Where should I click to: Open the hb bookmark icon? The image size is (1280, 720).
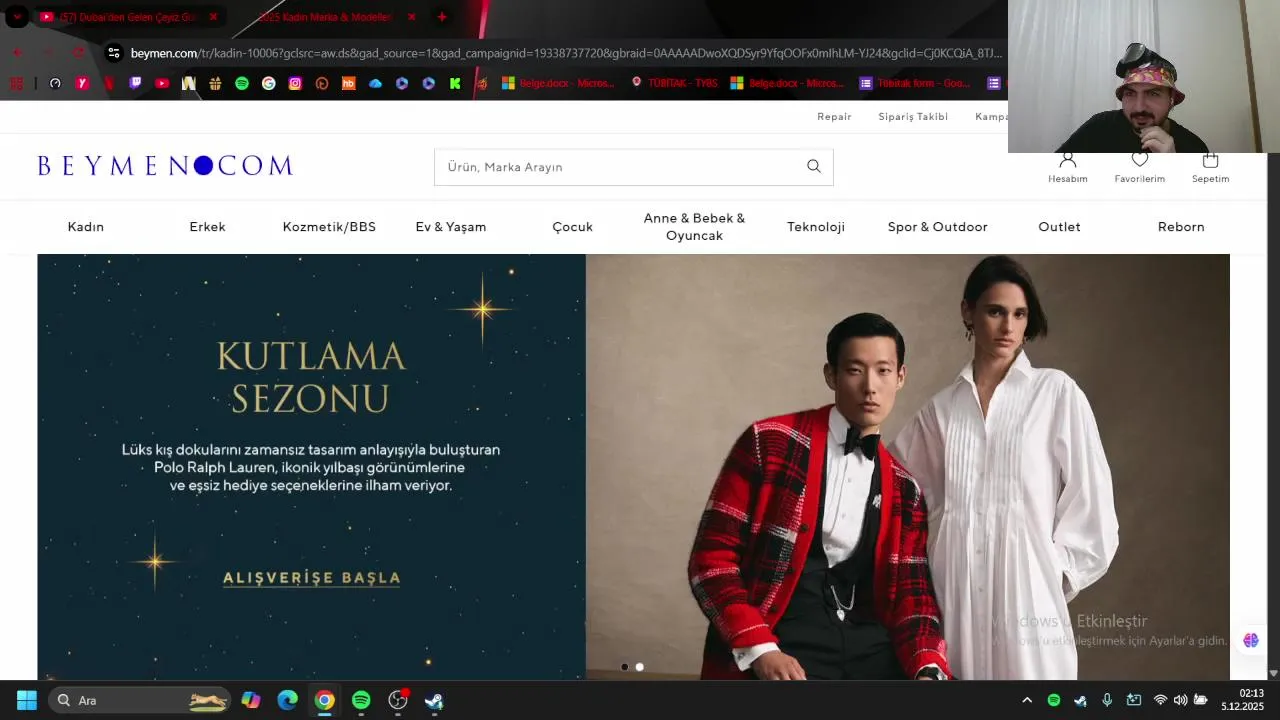349,83
